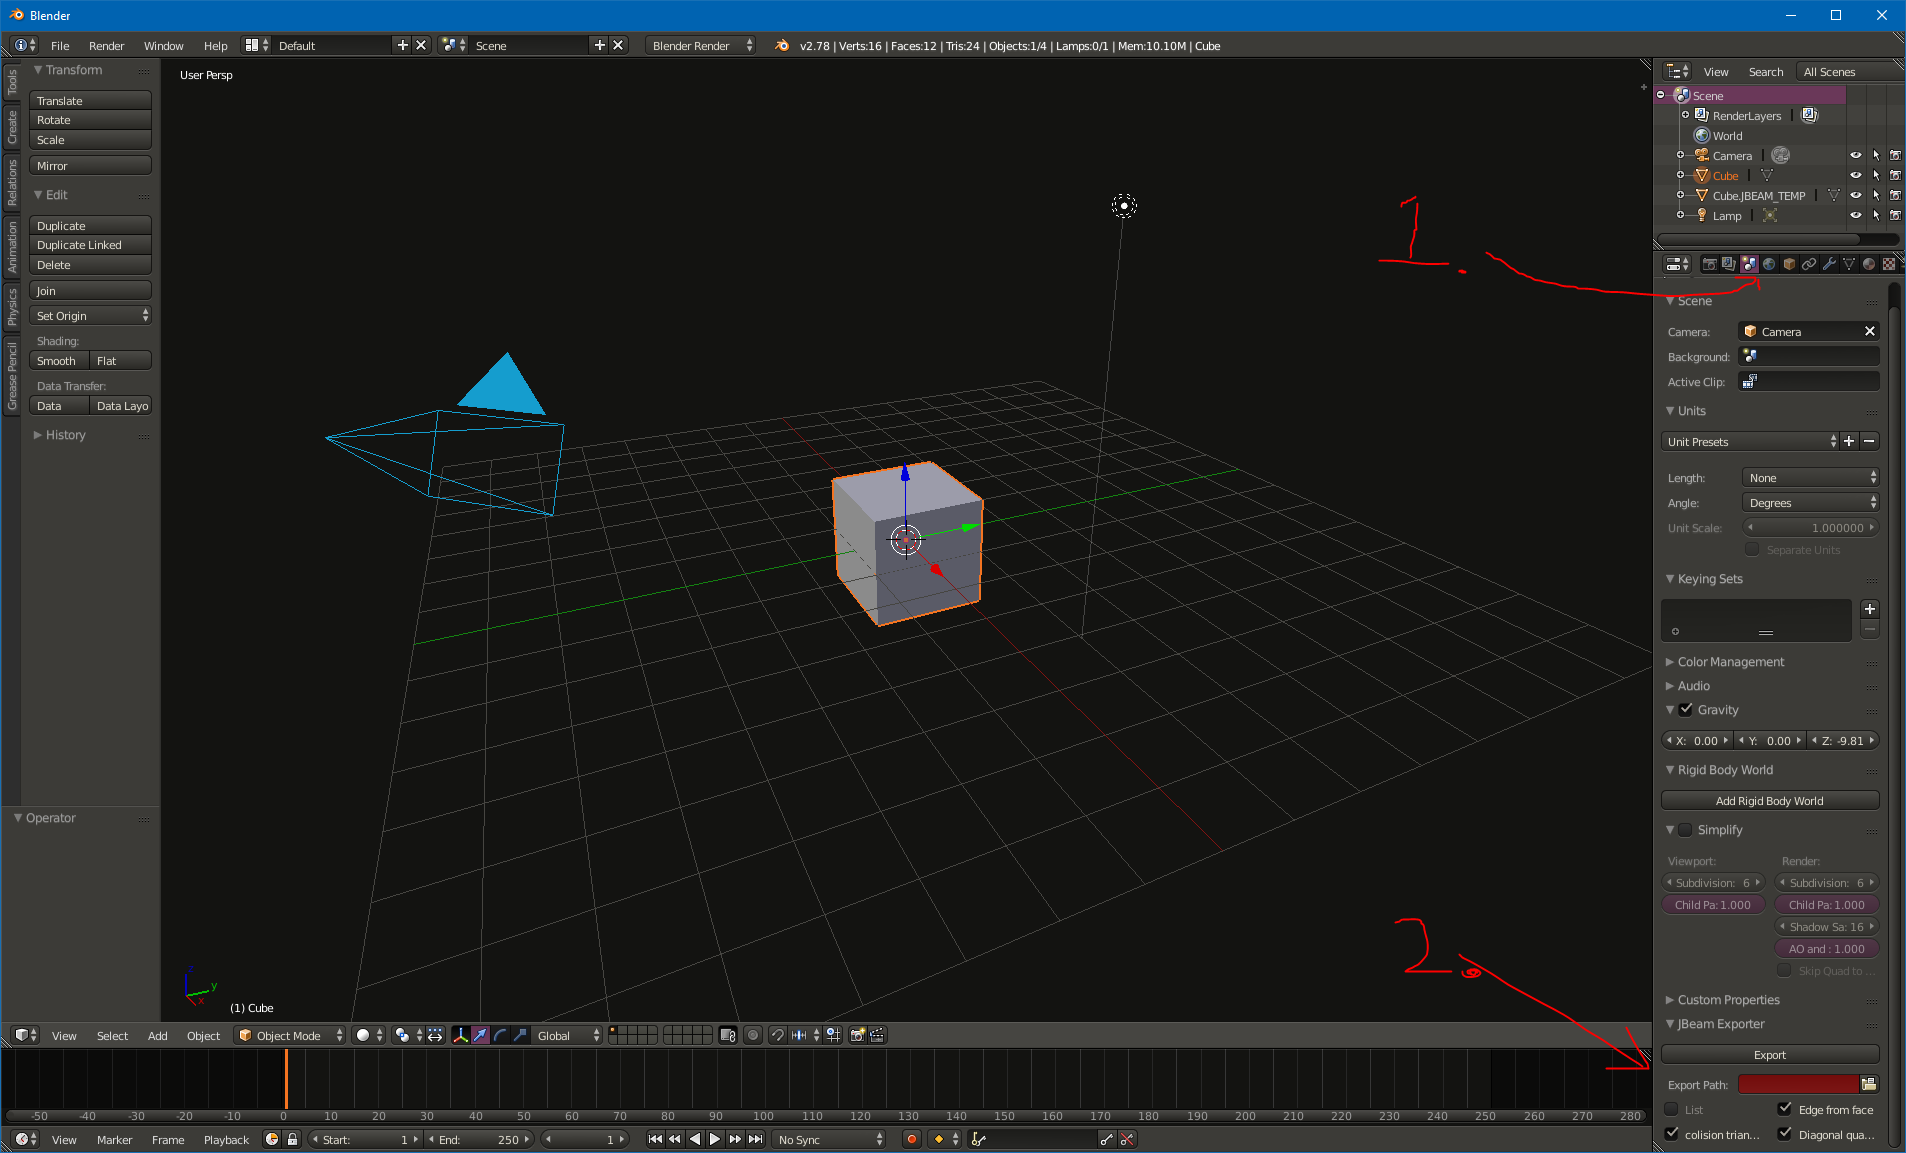Hide Cube.JBEAM_TEMP using its eye icon
This screenshot has width=1906, height=1153.
pos(1855,195)
